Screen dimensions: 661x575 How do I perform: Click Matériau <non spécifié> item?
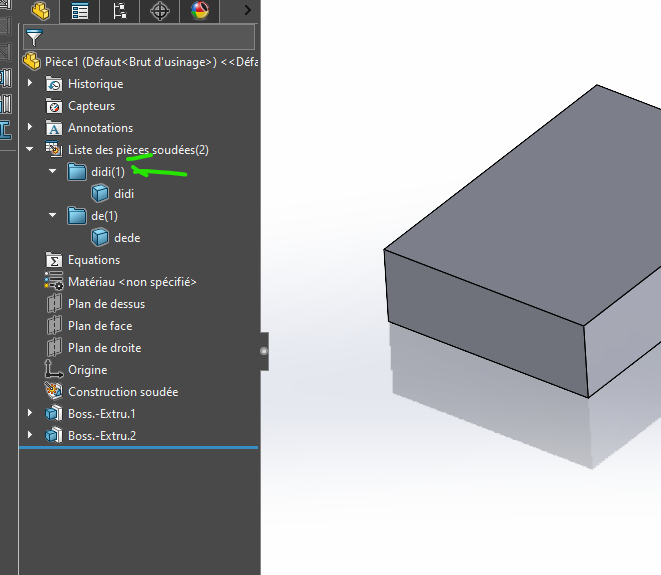pyautogui.click(x=132, y=282)
